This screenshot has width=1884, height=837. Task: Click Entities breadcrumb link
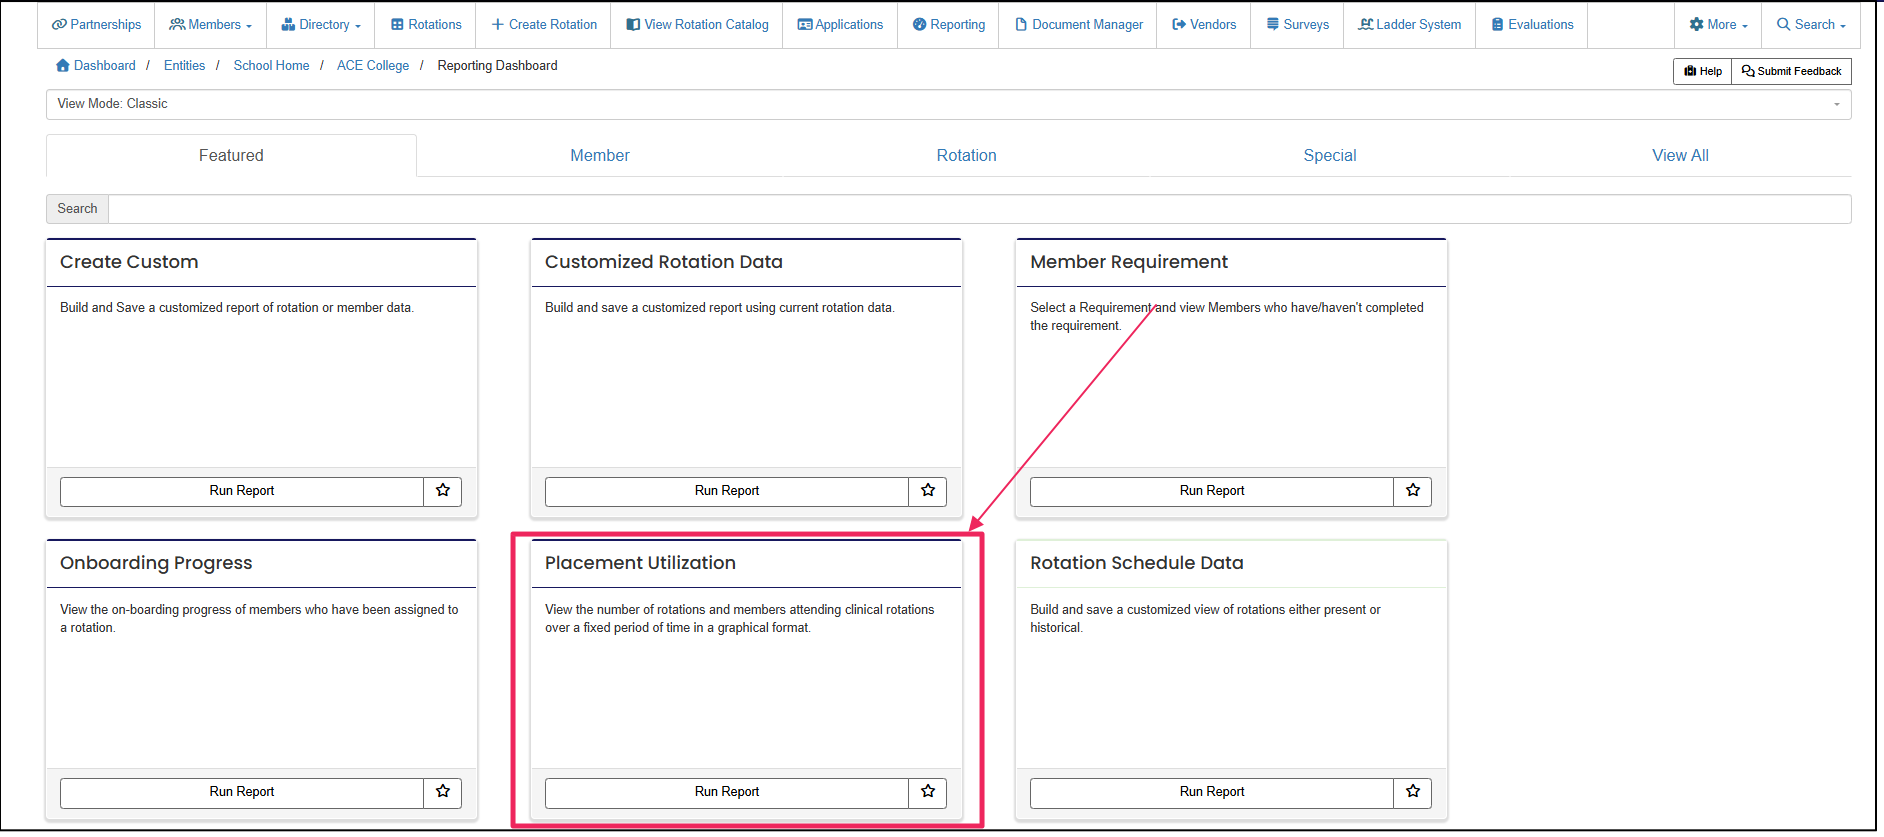point(184,66)
